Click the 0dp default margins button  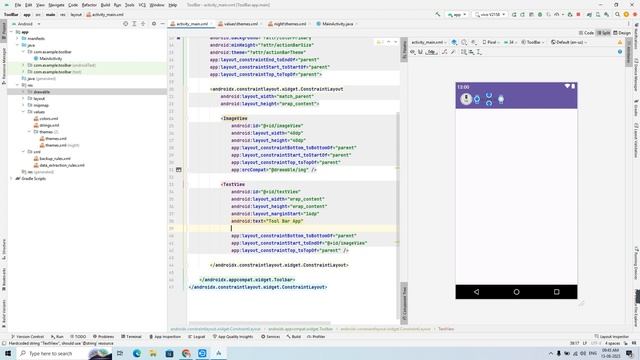[x=431, y=52]
